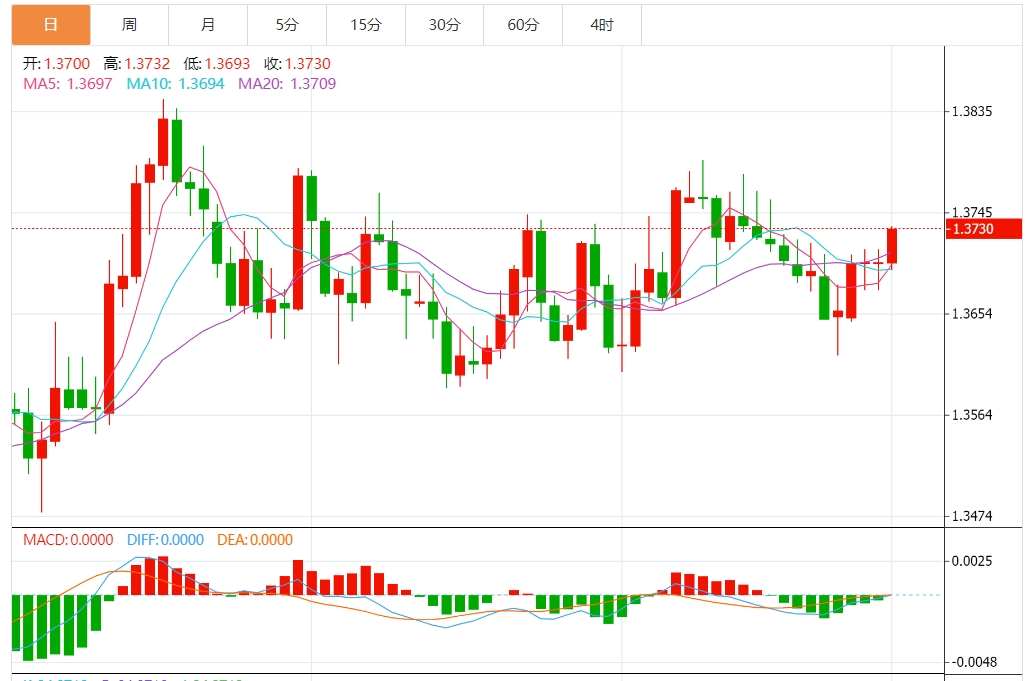Image resolution: width=1032 pixels, height=681 pixels.
Task: Click the tallest red MACD histogram bar
Action: (163, 576)
